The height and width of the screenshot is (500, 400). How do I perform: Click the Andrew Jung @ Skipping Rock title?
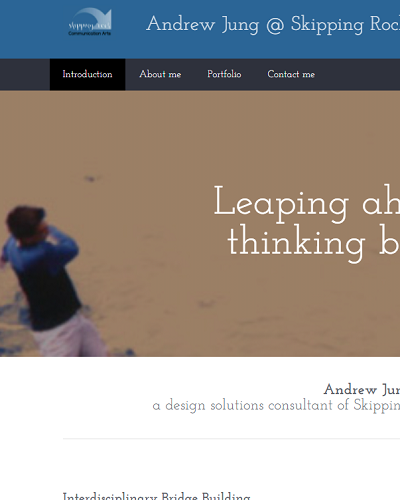(x=273, y=24)
